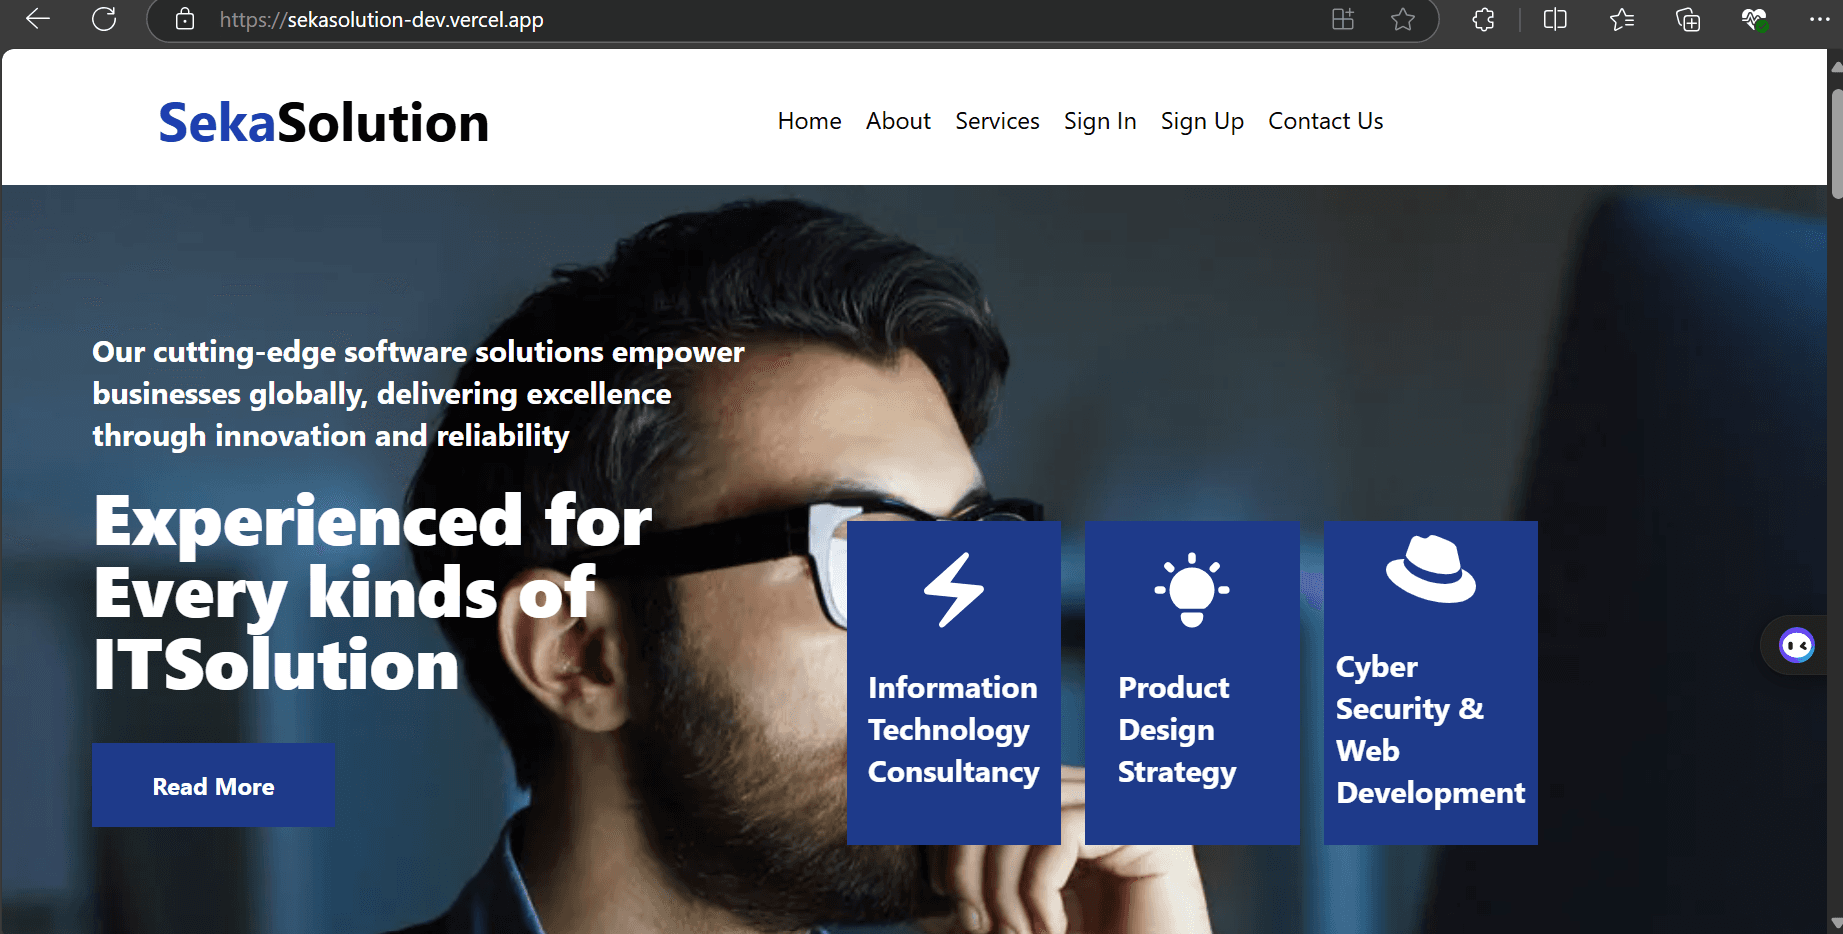This screenshot has width=1843, height=934.
Task: Open split screen view in the browser
Action: (1555, 19)
